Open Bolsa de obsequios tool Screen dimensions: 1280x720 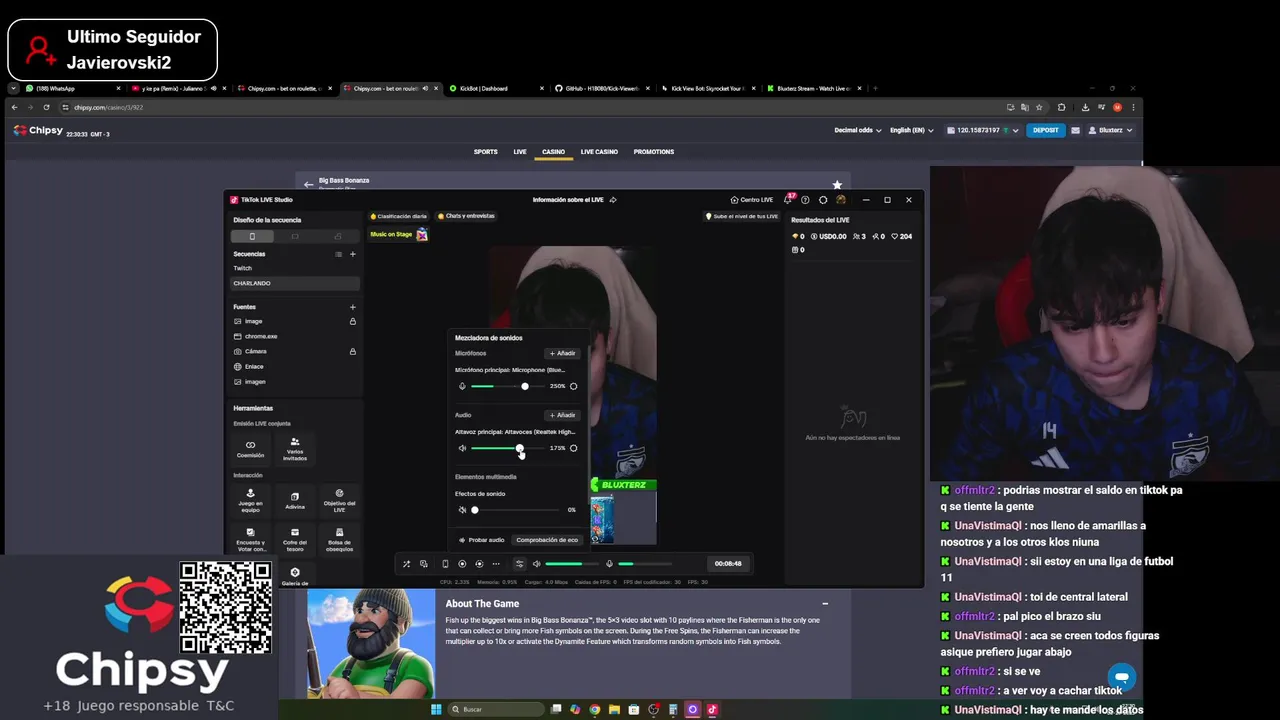pyautogui.click(x=339, y=540)
